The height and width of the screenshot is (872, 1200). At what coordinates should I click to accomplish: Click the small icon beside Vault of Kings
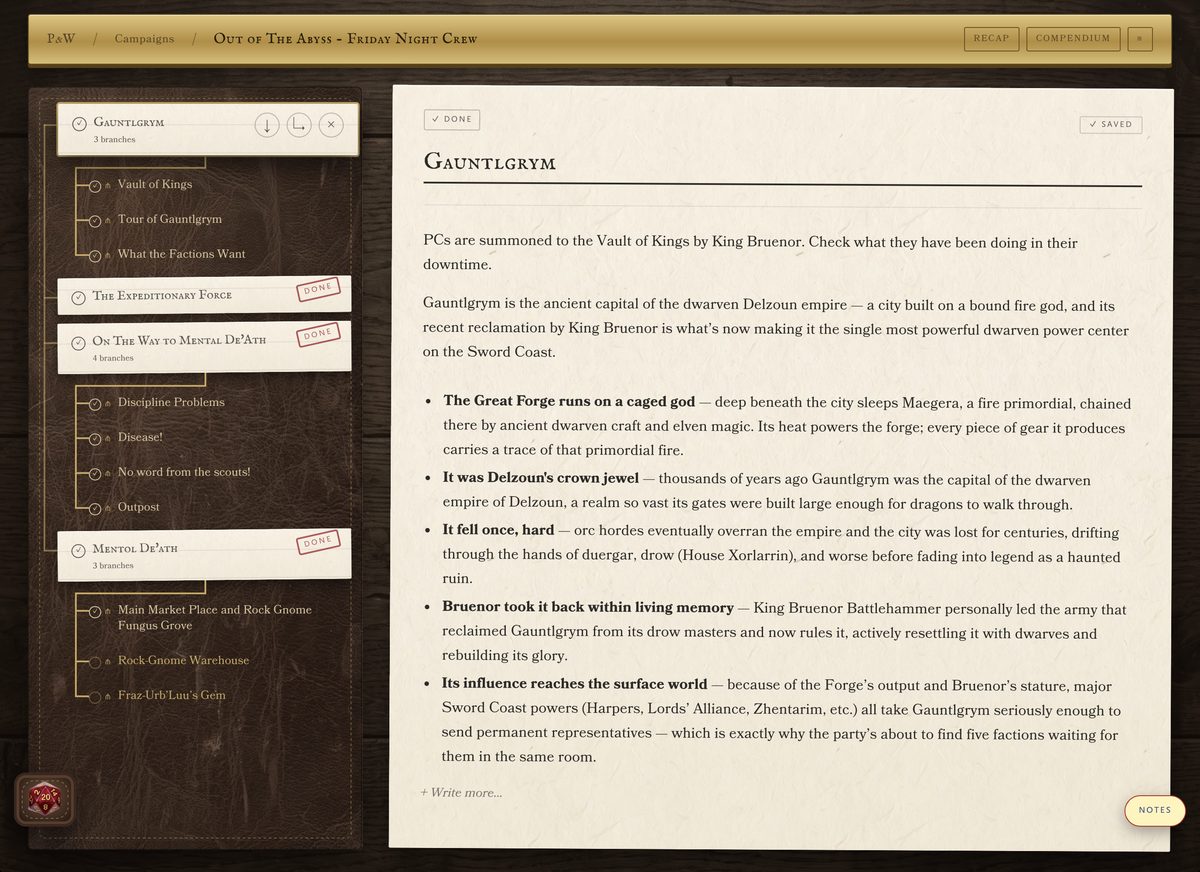108,186
